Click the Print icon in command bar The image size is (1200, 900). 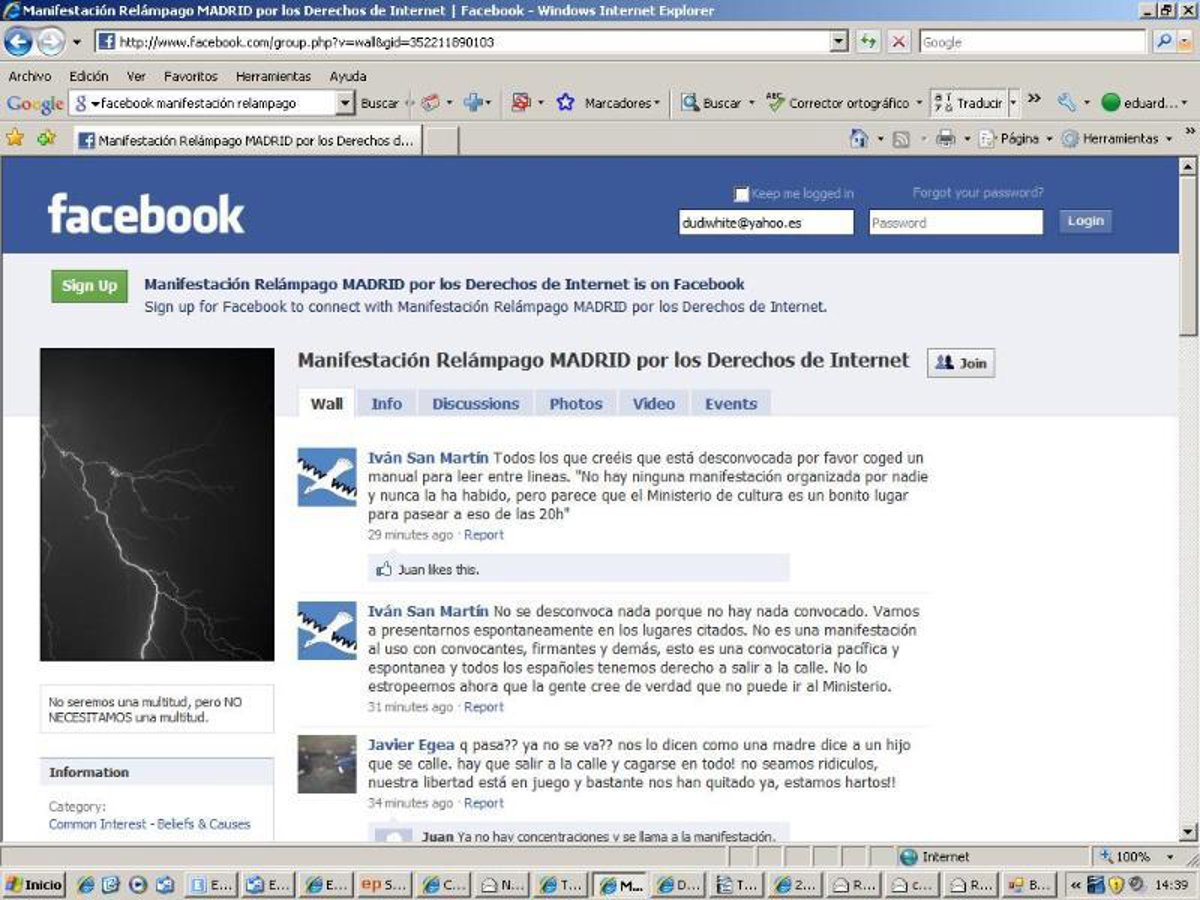pos(944,139)
